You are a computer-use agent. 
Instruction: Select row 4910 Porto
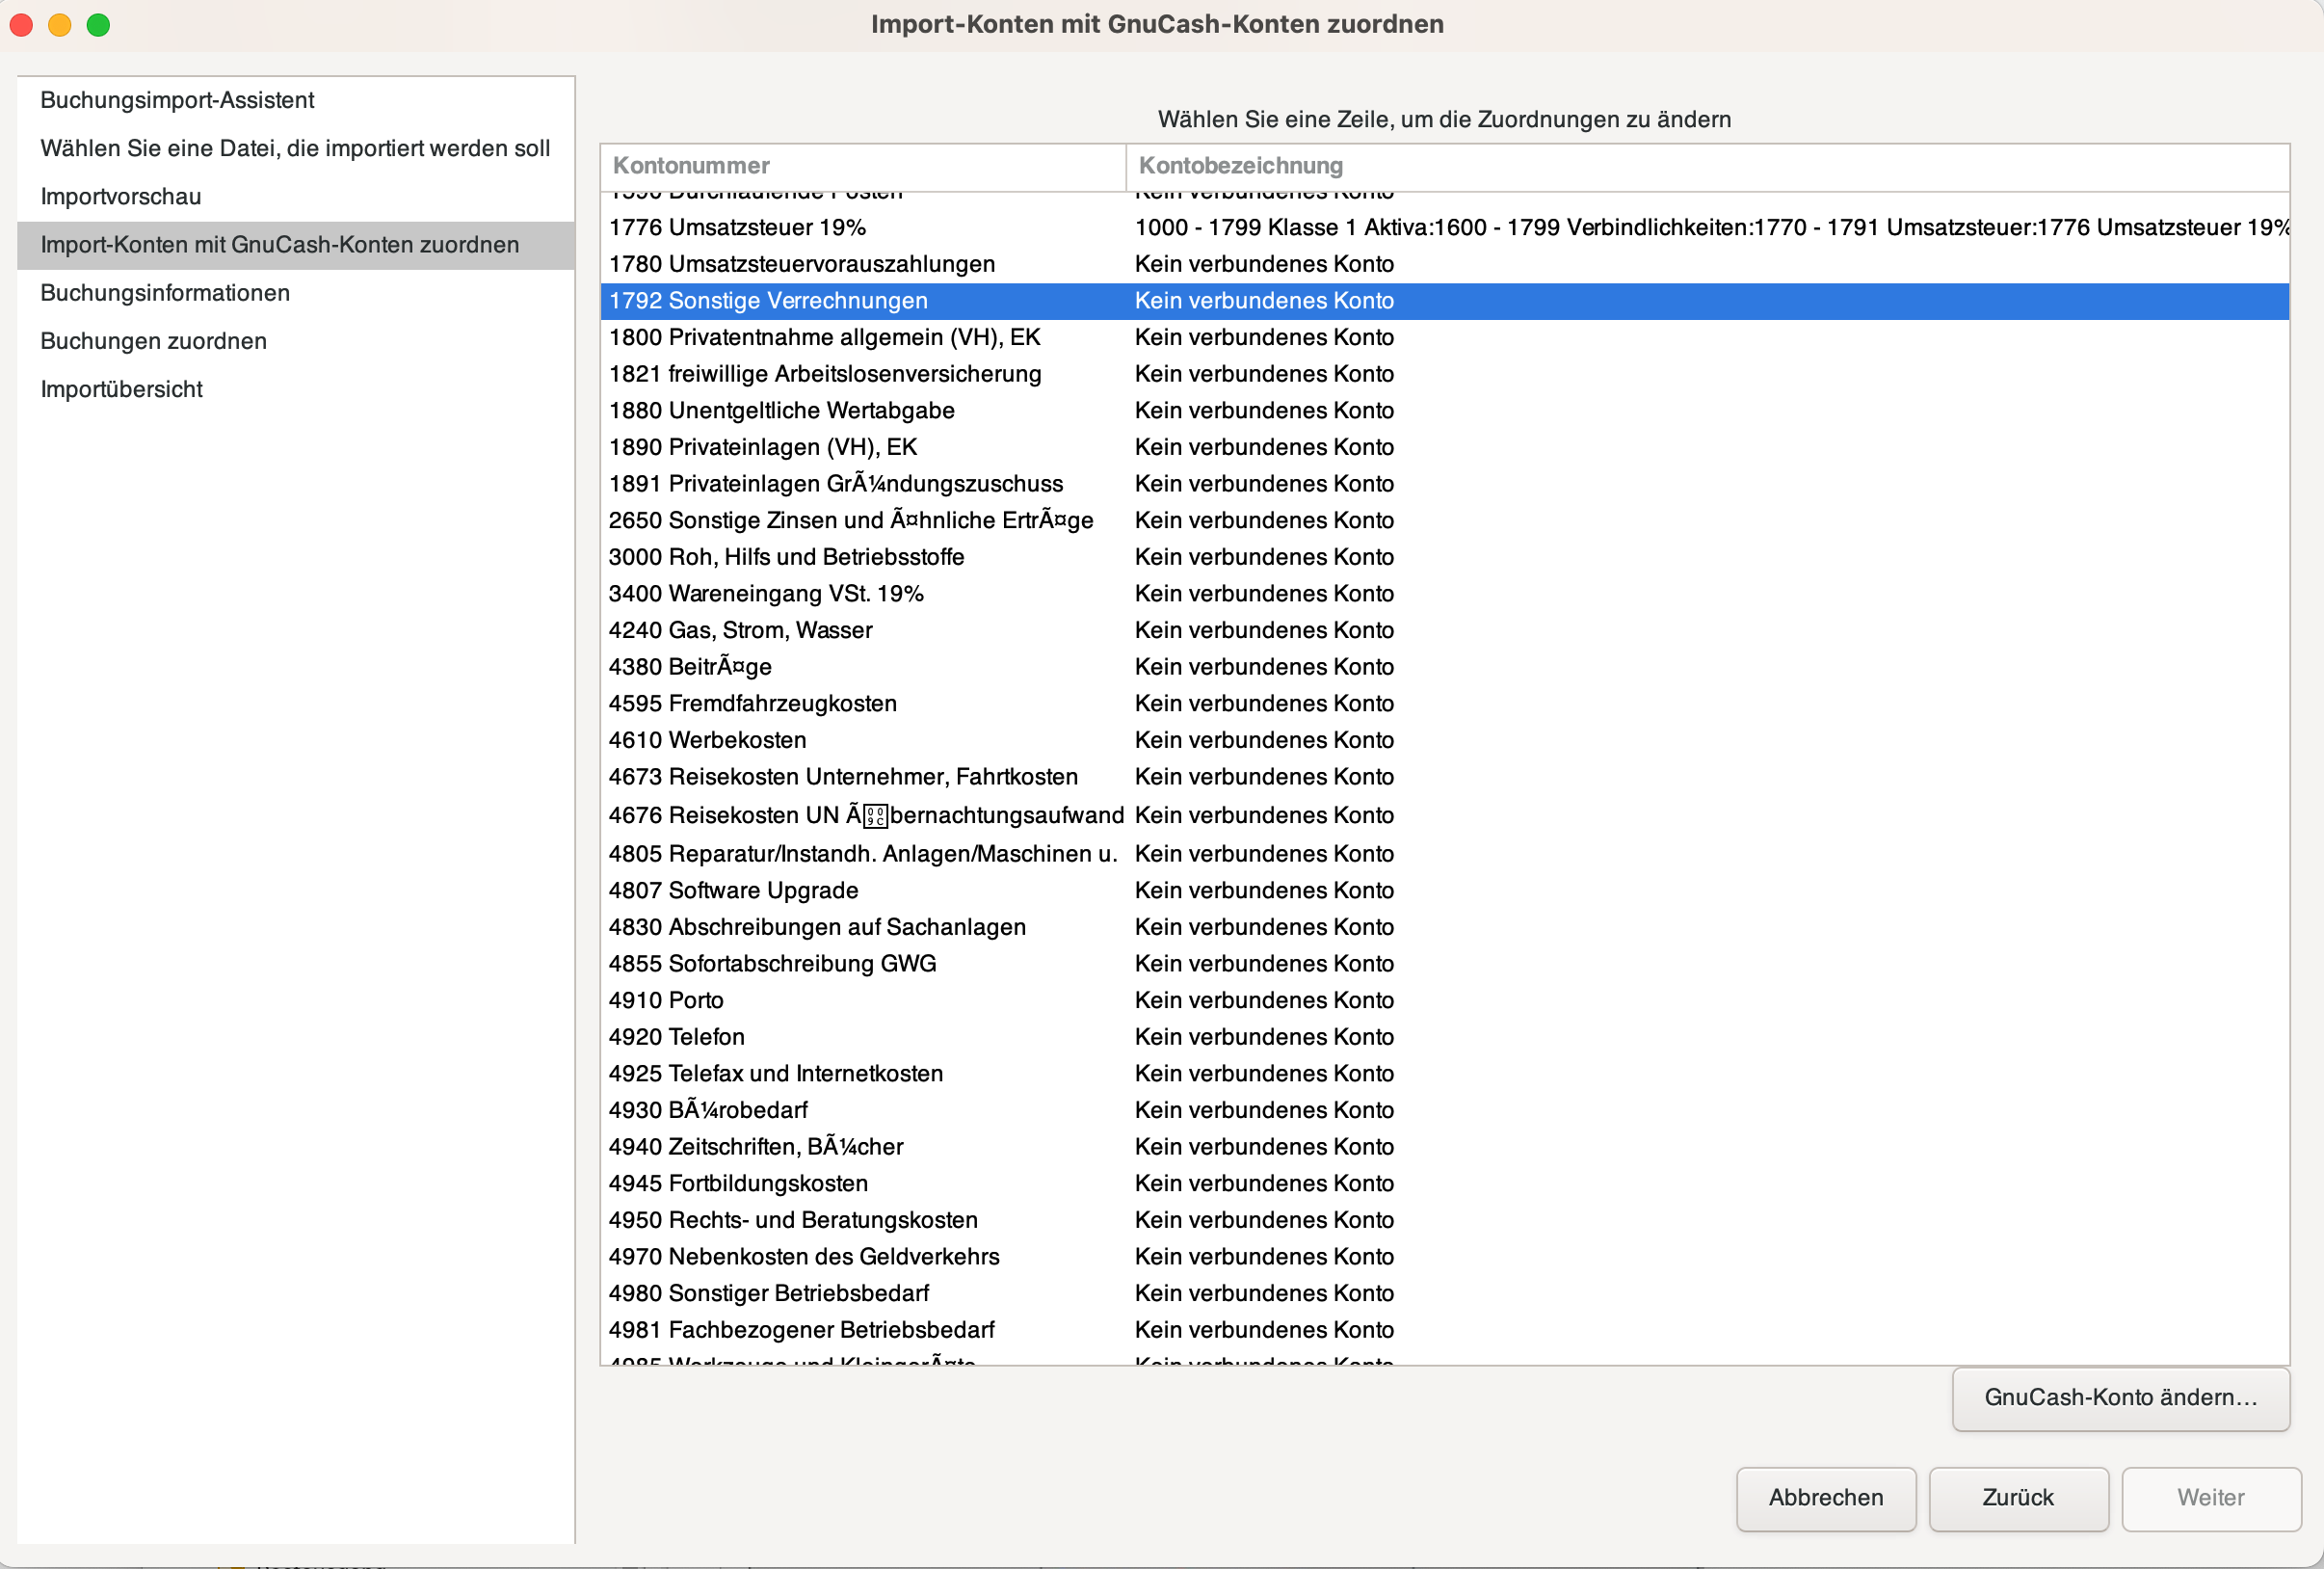[1444, 1001]
